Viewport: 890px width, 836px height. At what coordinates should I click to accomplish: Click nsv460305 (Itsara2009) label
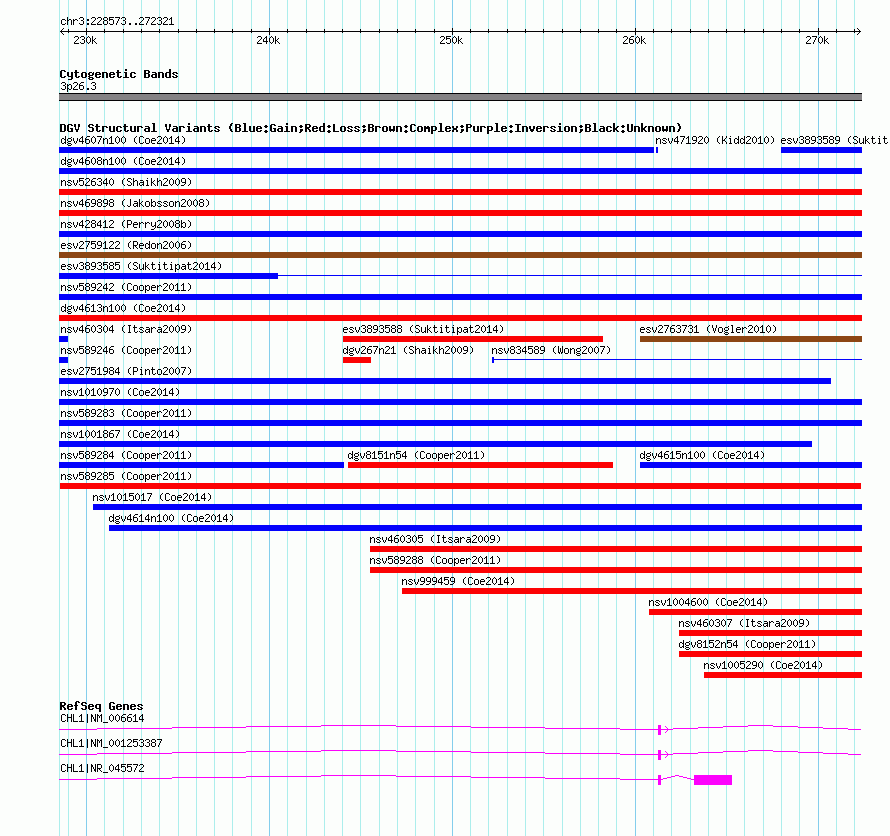(x=435, y=539)
